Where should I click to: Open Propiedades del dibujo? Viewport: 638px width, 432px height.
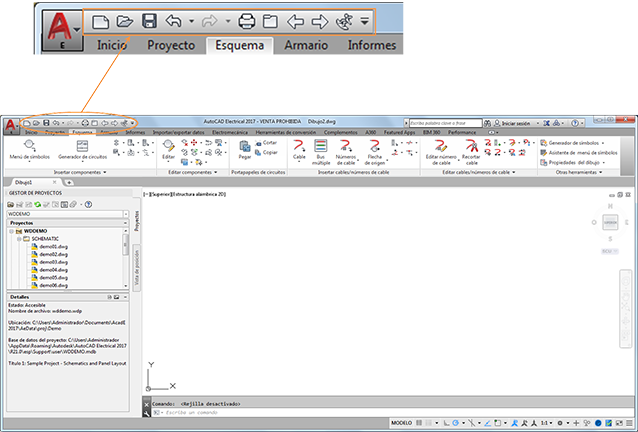coord(572,163)
